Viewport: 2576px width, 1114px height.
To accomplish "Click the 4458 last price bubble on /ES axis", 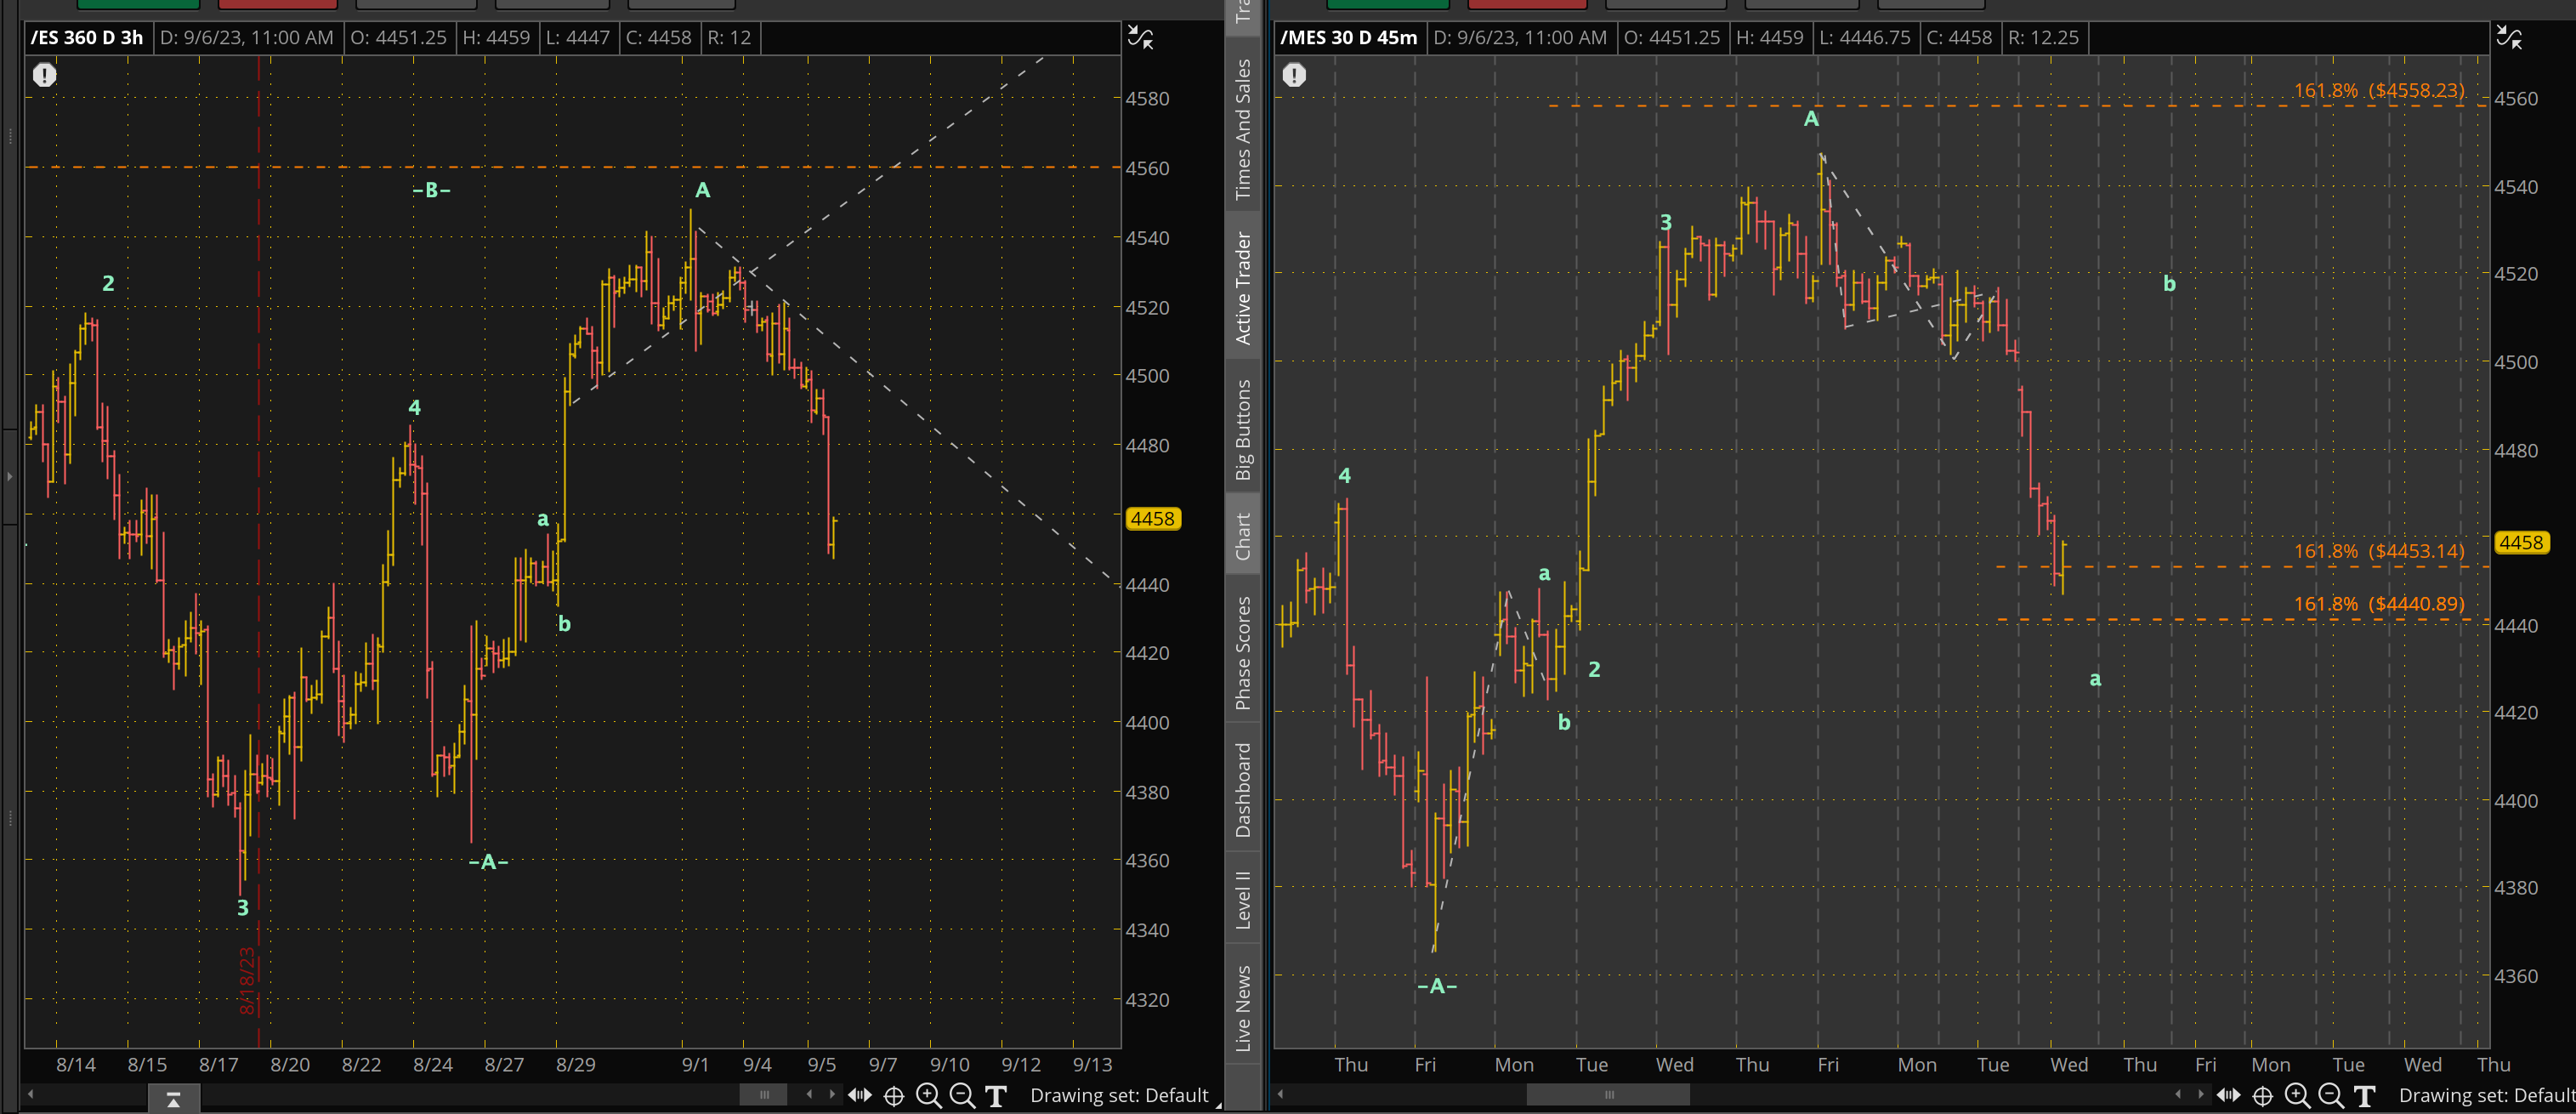I will [1153, 519].
